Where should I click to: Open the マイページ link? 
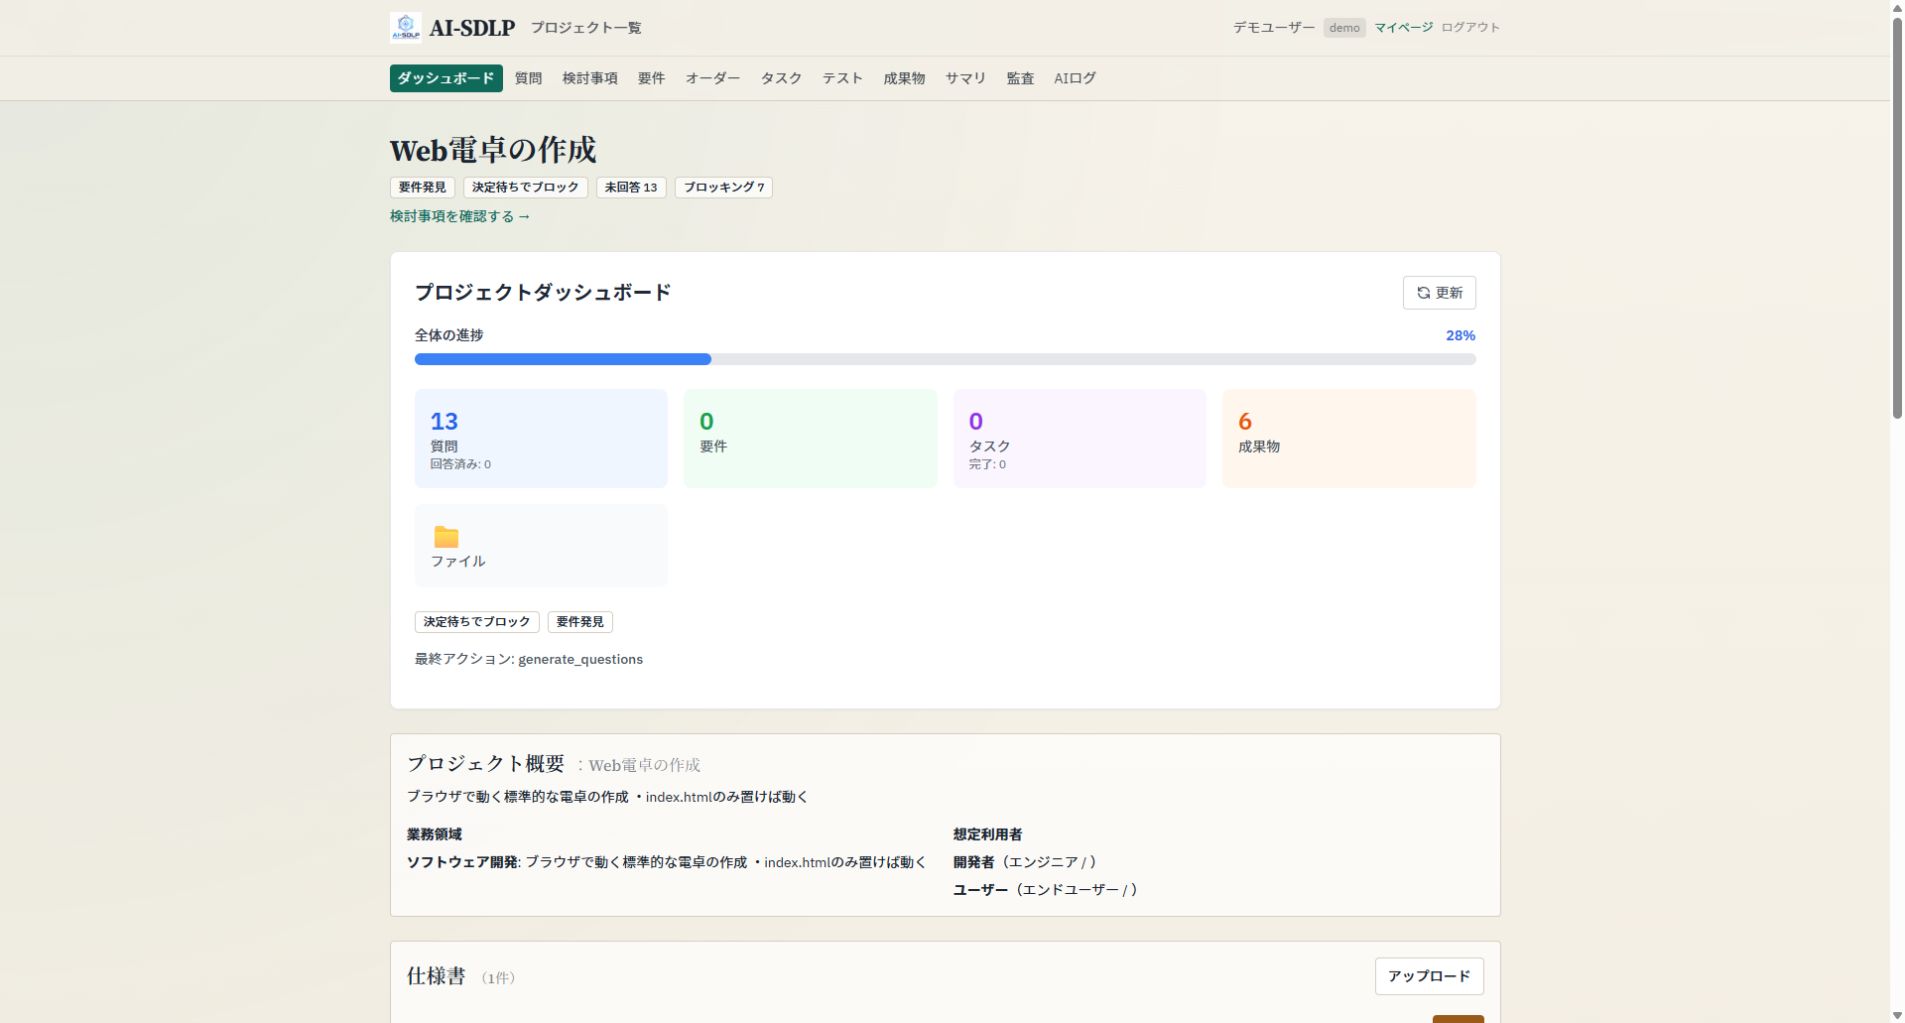pyautogui.click(x=1403, y=28)
